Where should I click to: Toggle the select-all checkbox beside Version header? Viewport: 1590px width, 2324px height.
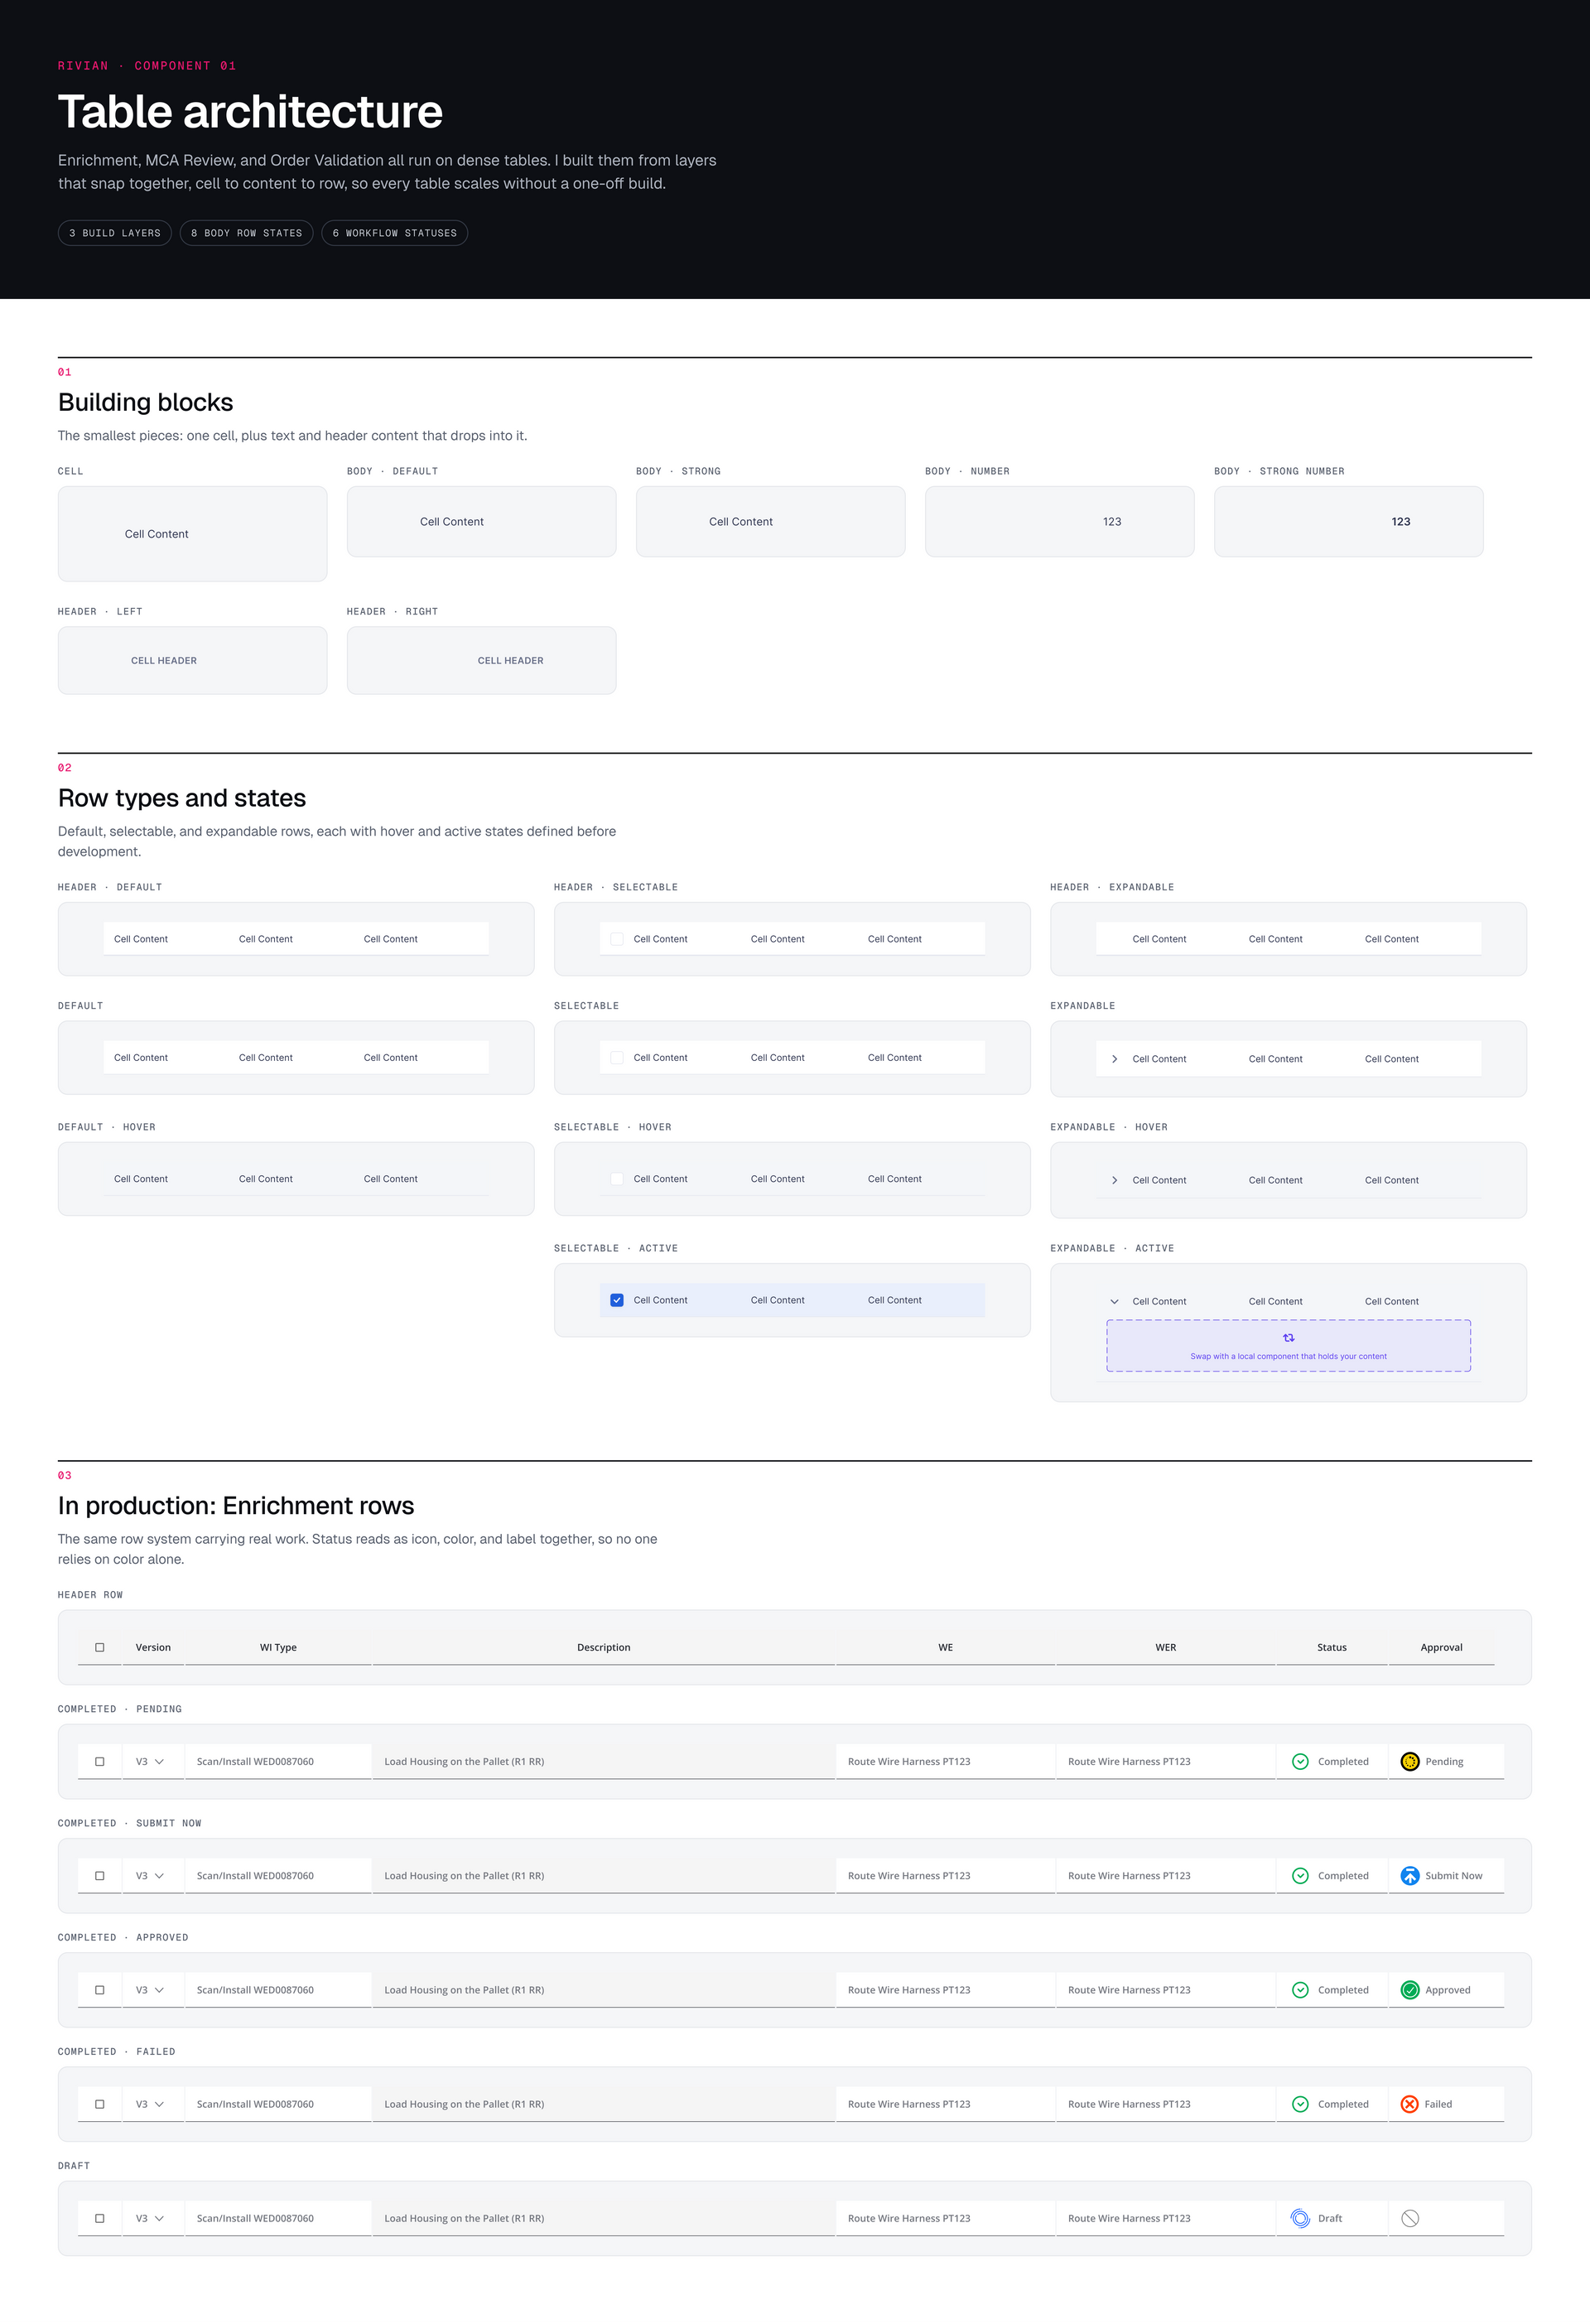click(x=100, y=1646)
